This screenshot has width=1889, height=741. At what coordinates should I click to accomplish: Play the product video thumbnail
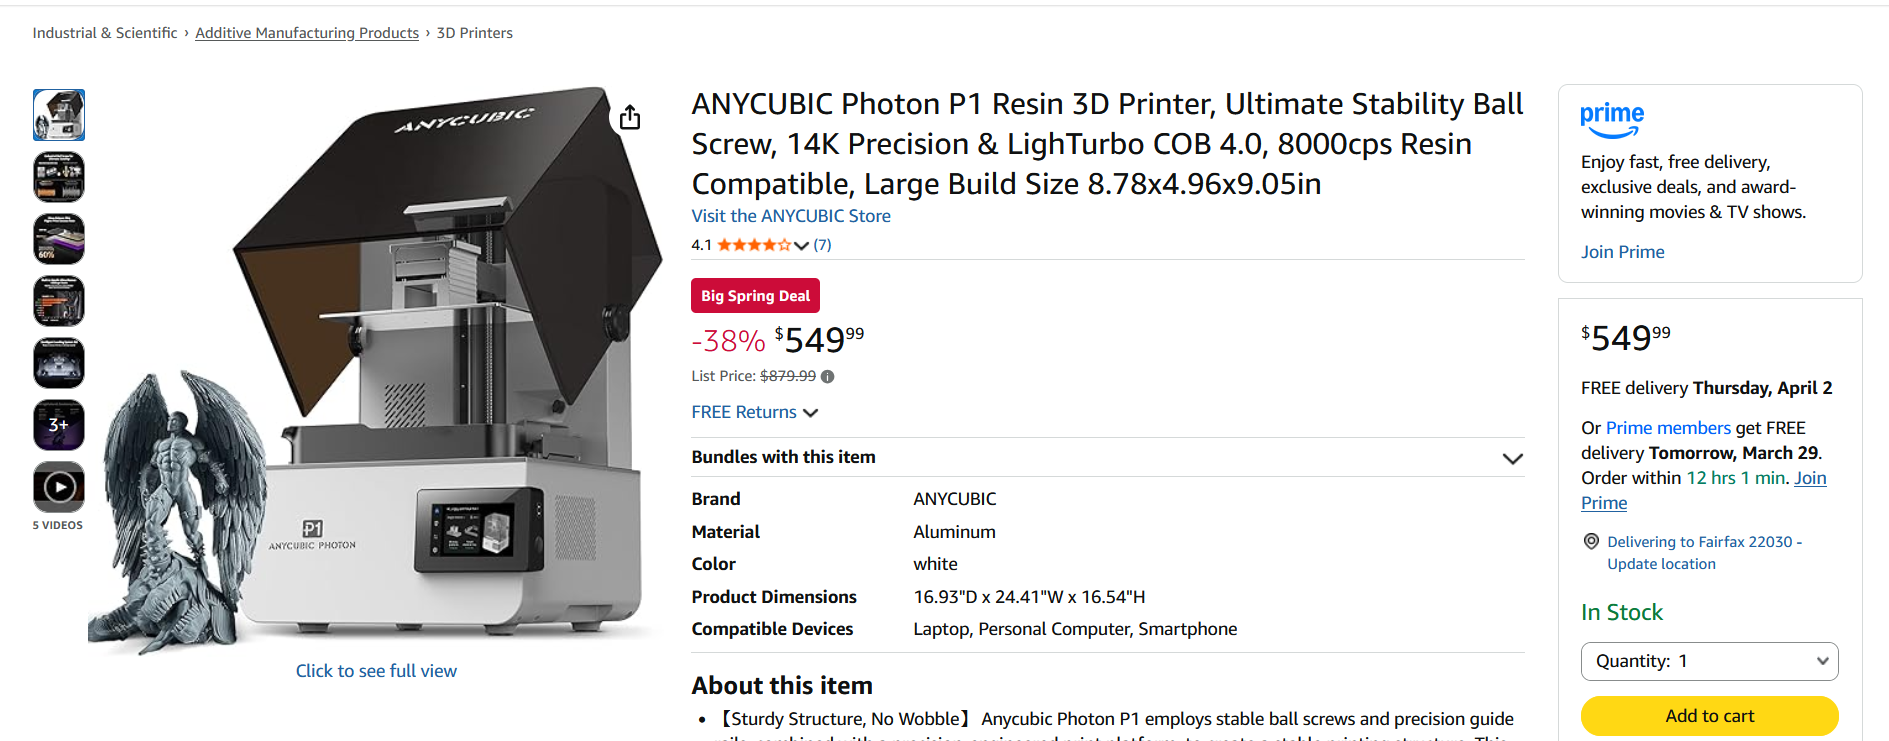coord(59,487)
